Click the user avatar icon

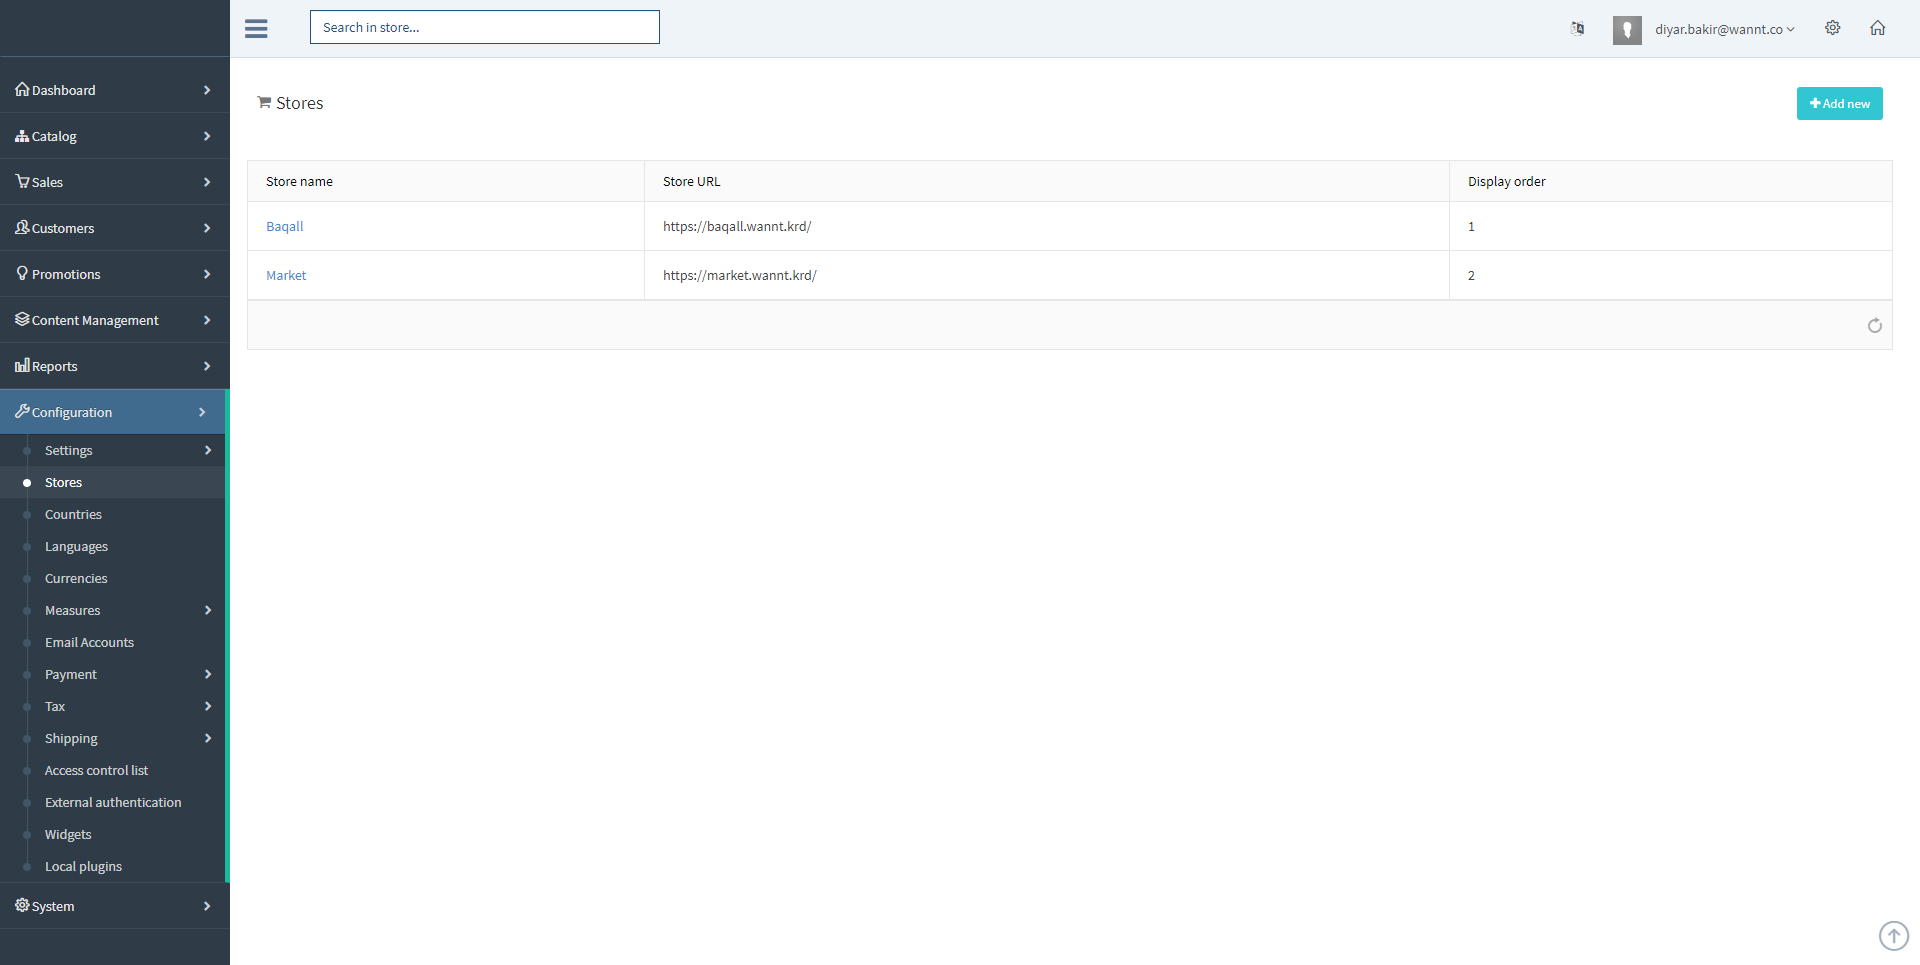1627,30
